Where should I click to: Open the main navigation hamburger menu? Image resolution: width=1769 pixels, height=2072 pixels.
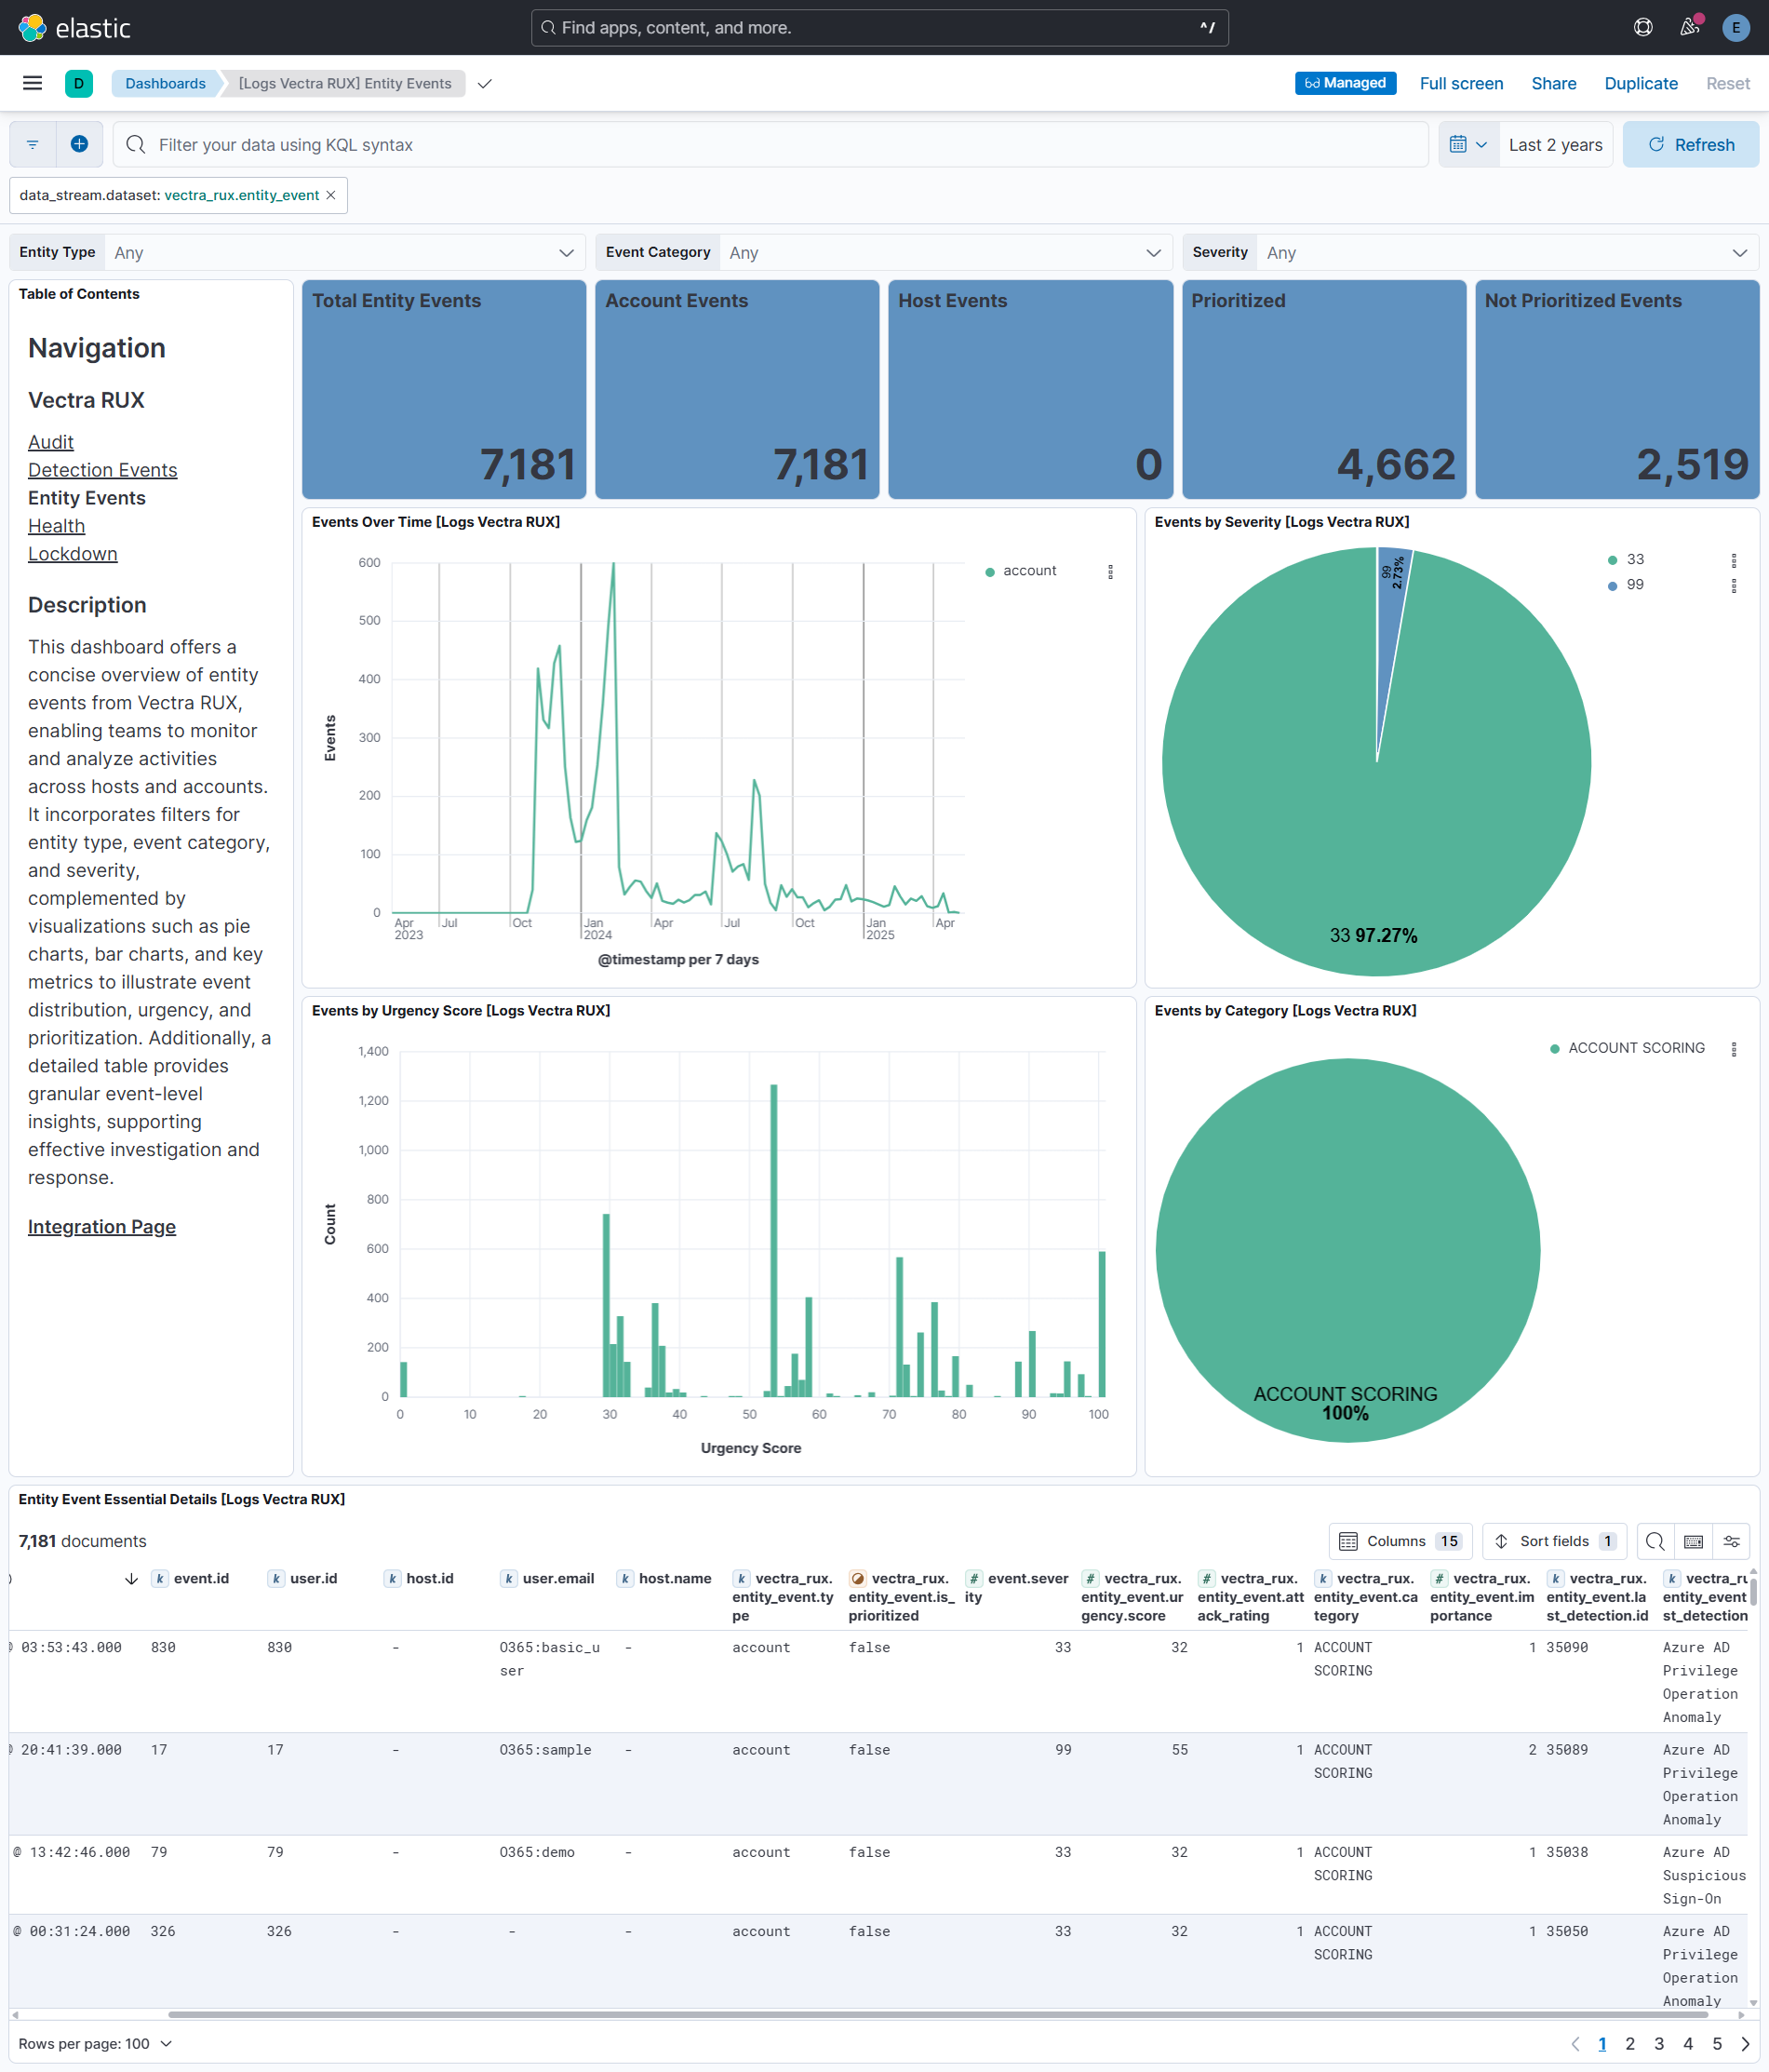coord(32,84)
